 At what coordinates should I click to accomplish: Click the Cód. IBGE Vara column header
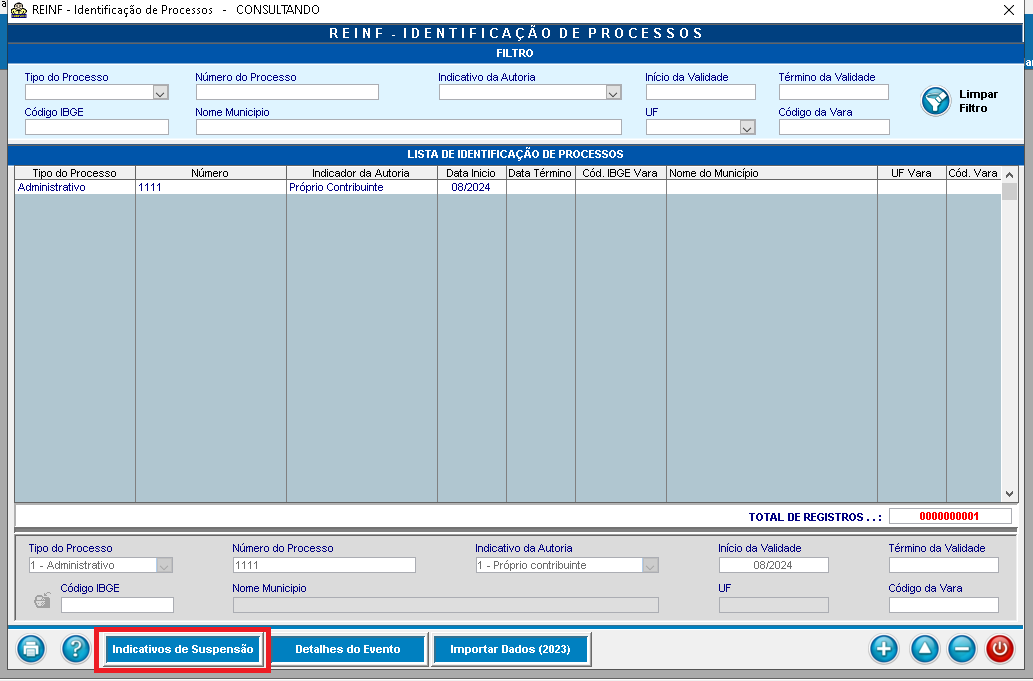pos(621,173)
